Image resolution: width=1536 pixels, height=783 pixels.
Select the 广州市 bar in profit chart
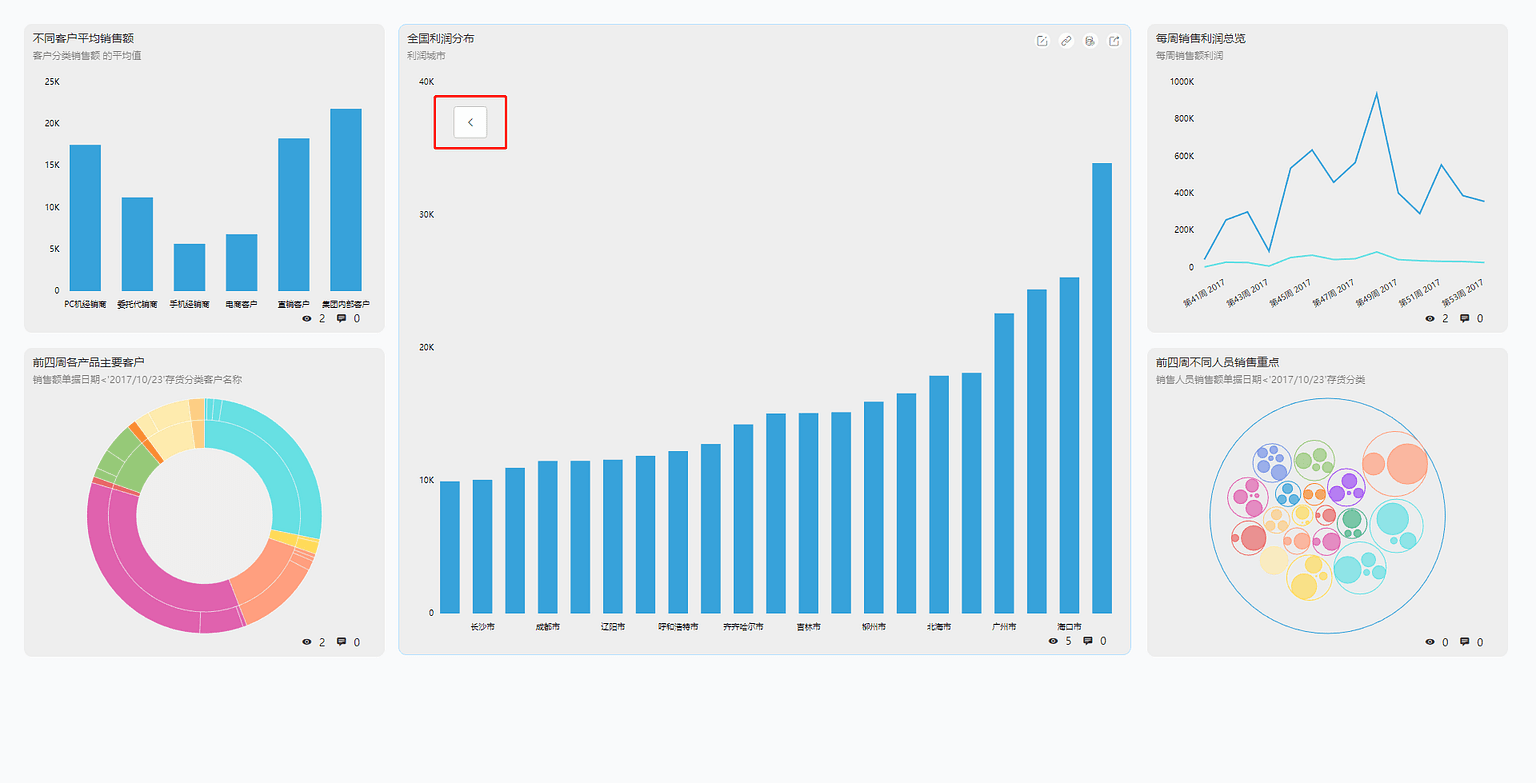[x=1004, y=463]
